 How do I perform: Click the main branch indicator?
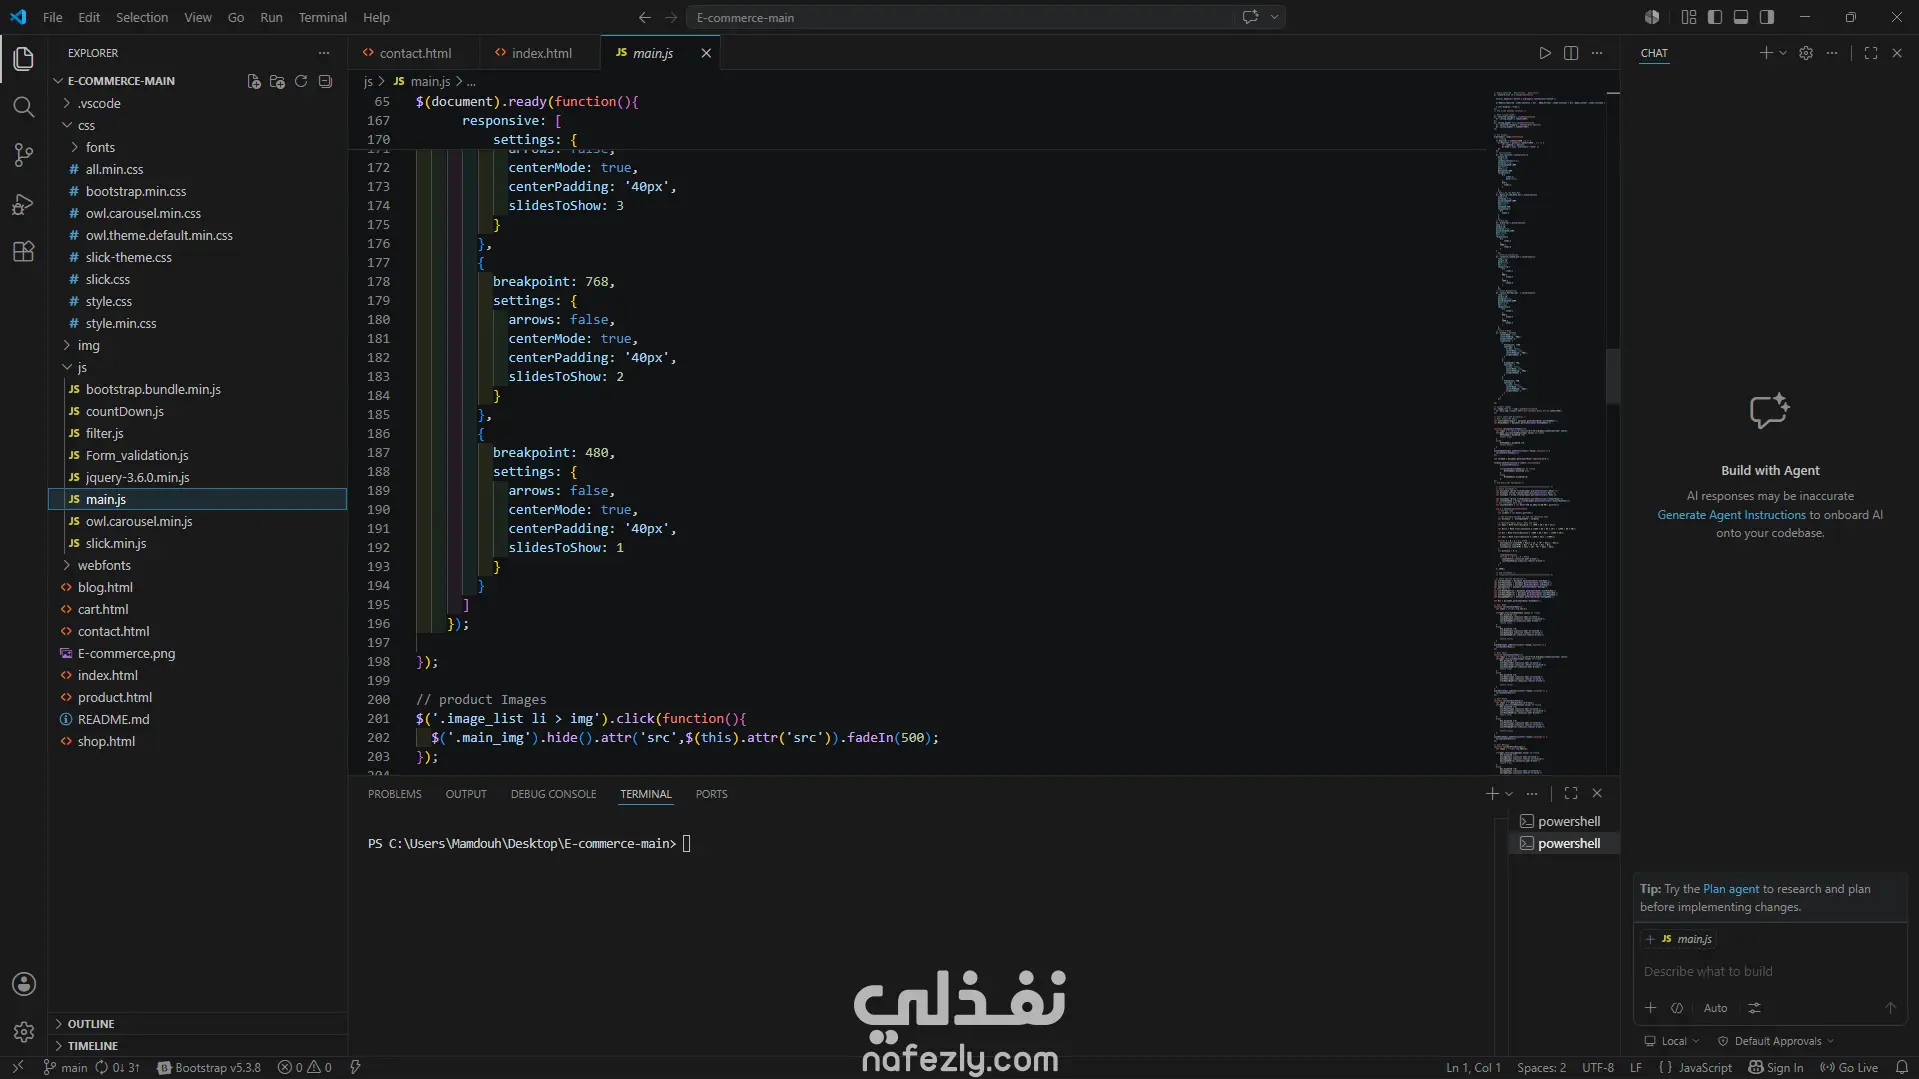tap(65, 1067)
